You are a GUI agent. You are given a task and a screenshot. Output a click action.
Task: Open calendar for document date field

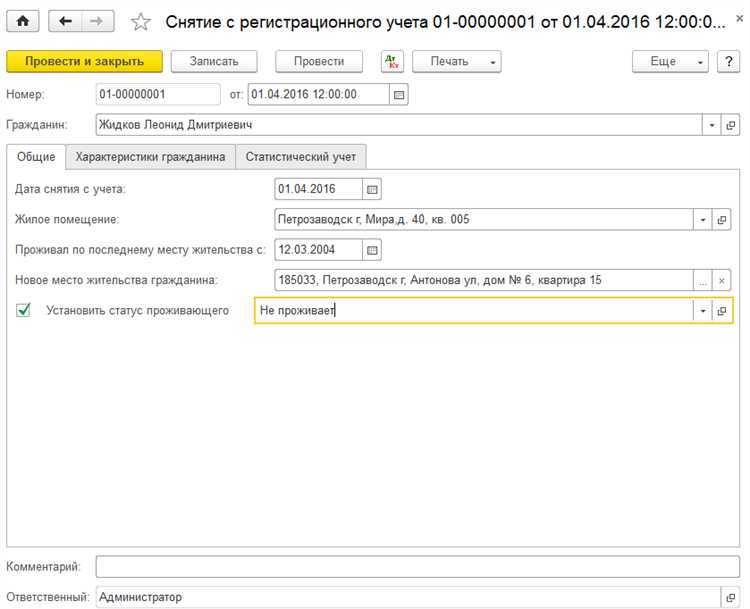pyautogui.click(x=398, y=95)
